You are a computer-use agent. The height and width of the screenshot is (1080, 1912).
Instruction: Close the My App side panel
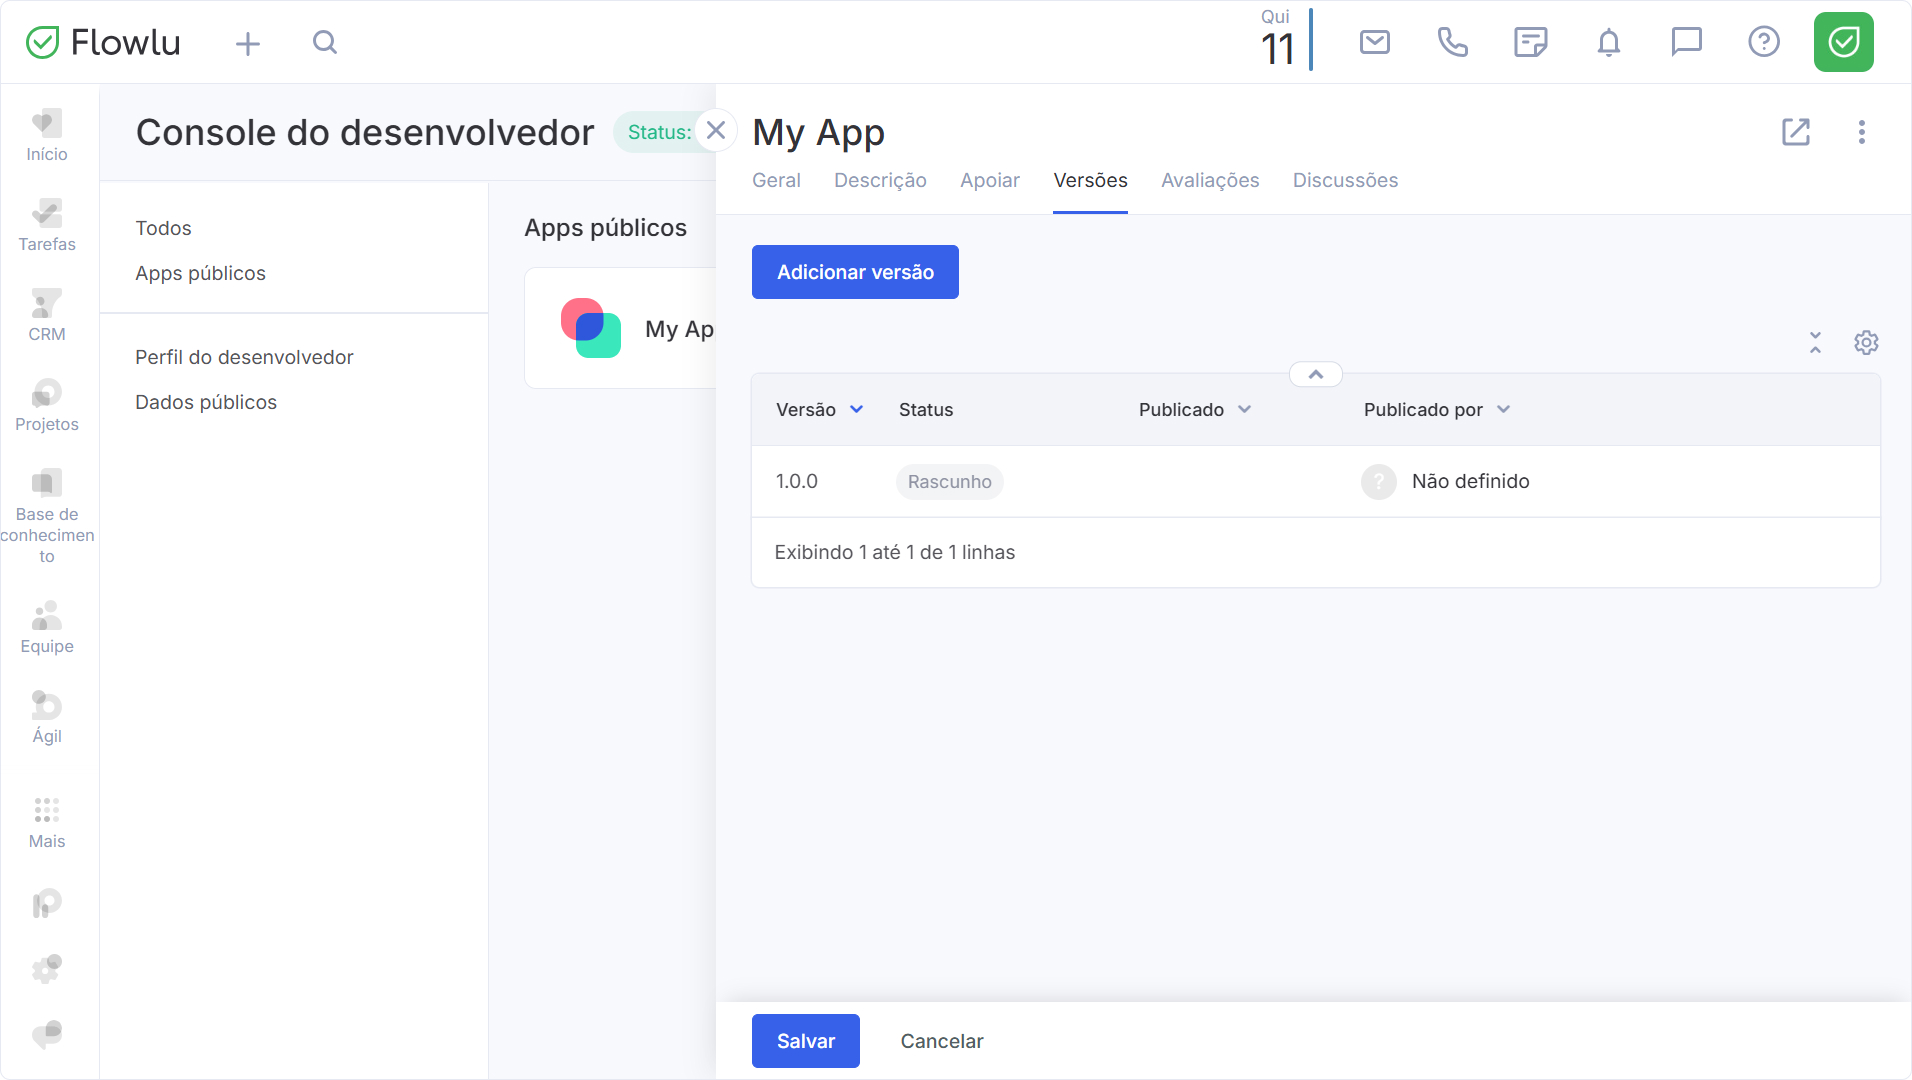point(716,131)
